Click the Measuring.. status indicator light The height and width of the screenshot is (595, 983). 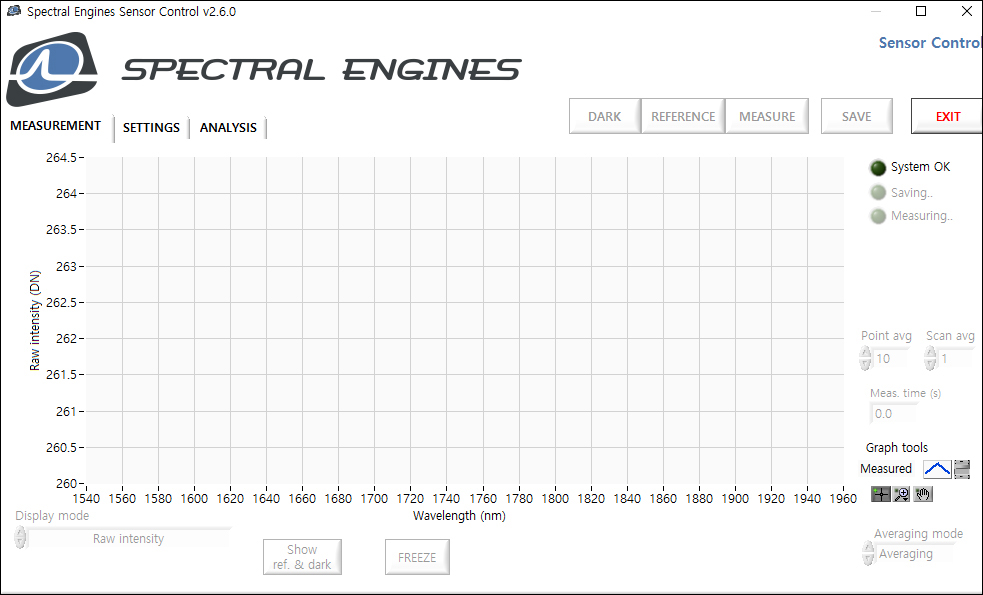point(878,216)
